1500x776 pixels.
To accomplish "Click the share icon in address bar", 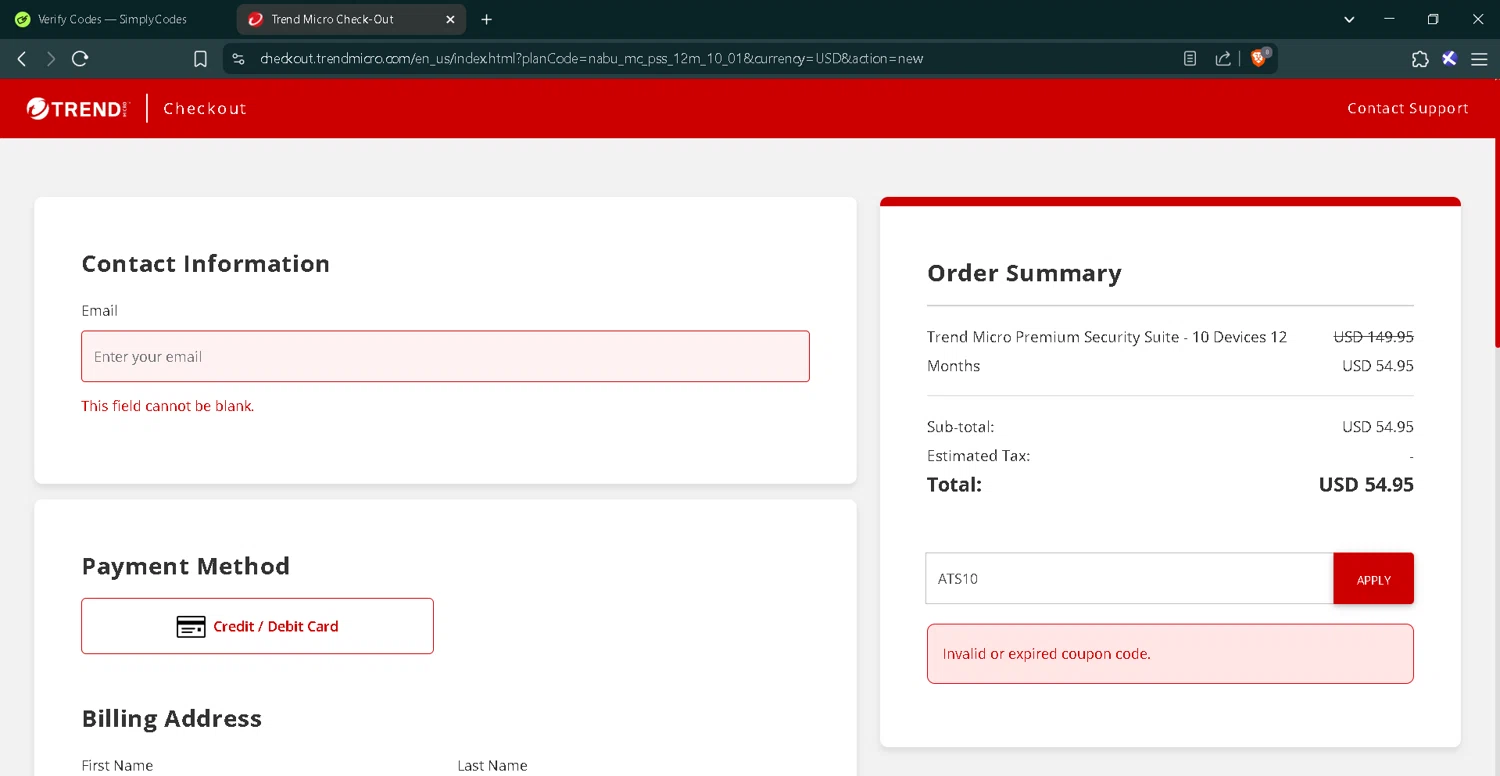I will [1223, 59].
